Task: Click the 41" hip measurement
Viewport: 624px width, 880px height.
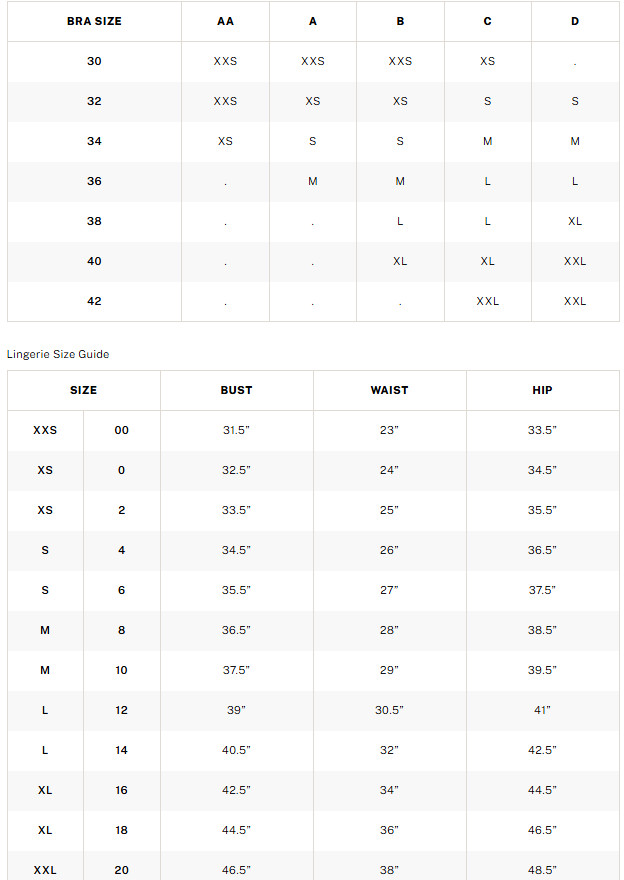Action: coord(542,711)
